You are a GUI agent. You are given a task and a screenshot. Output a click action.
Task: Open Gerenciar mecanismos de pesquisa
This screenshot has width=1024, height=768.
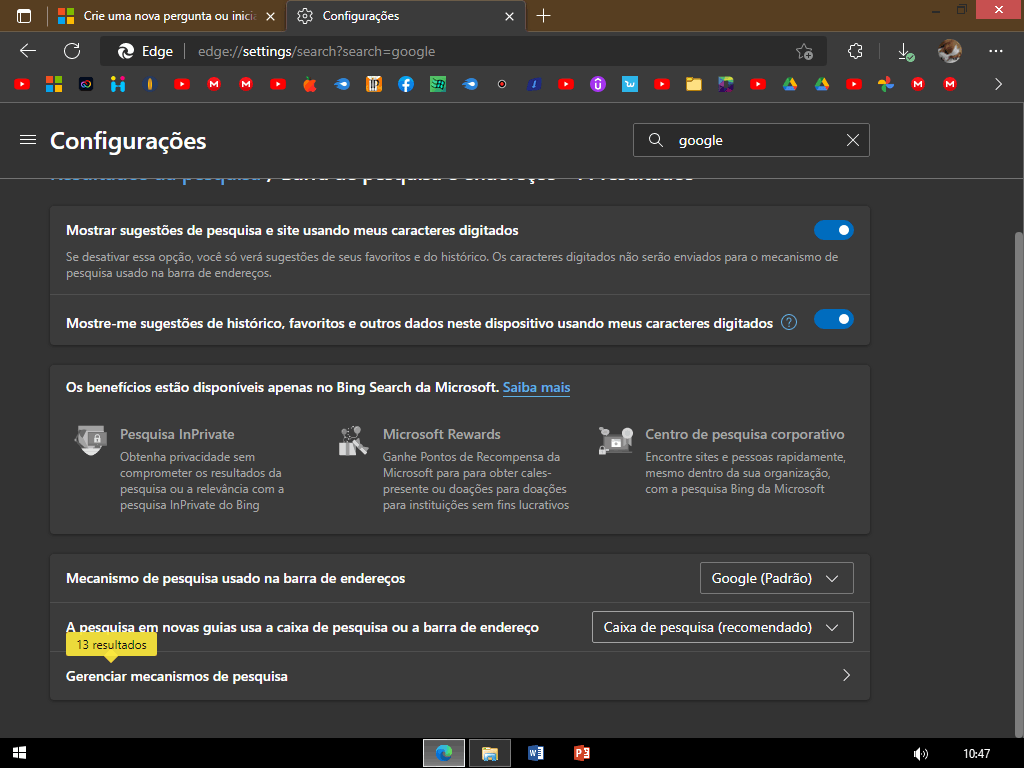(x=460, y=676)
